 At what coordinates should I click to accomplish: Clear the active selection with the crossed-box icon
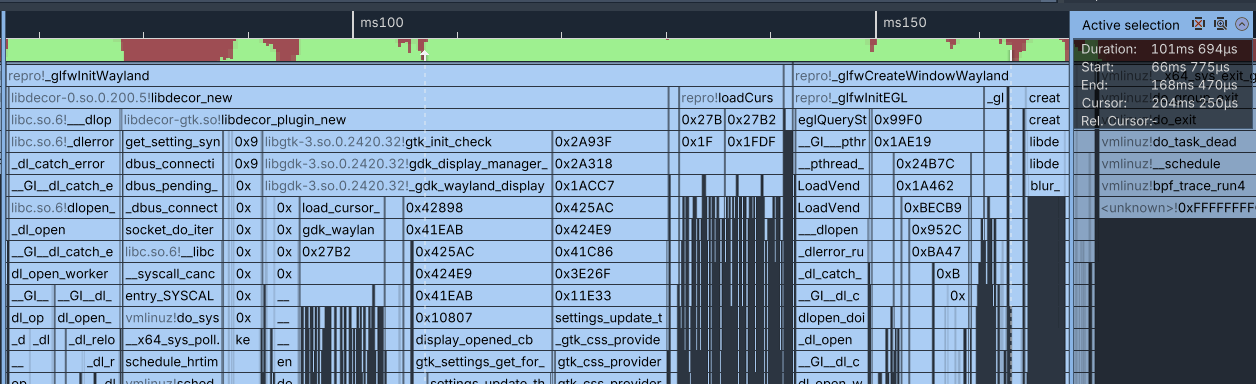[x=1198, y=24]
